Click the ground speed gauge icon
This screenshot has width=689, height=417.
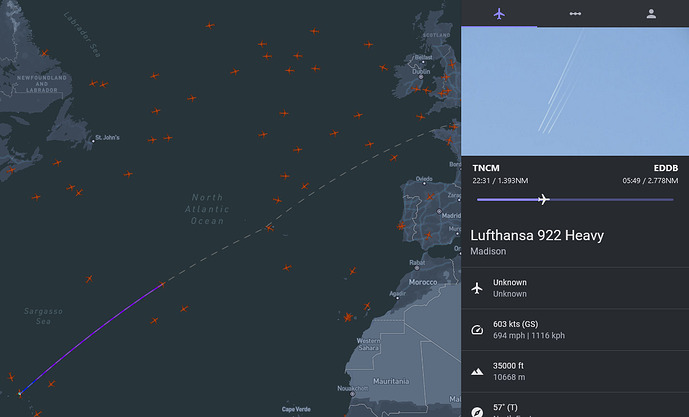click(477, 329)
